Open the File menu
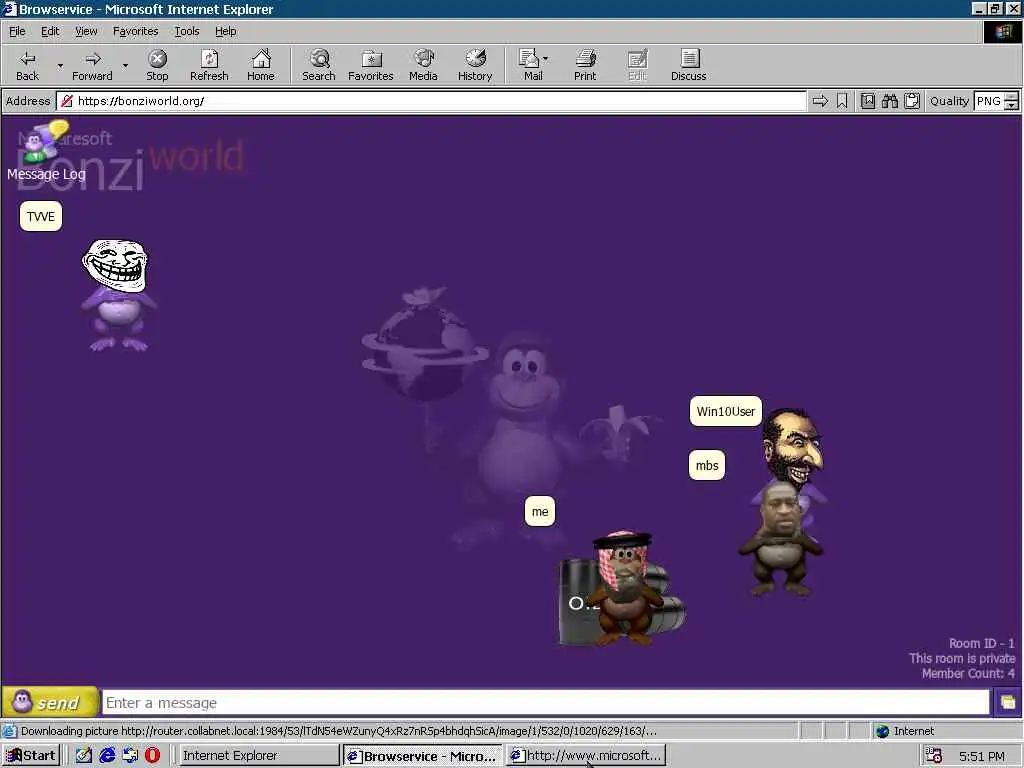 [17, 31]
